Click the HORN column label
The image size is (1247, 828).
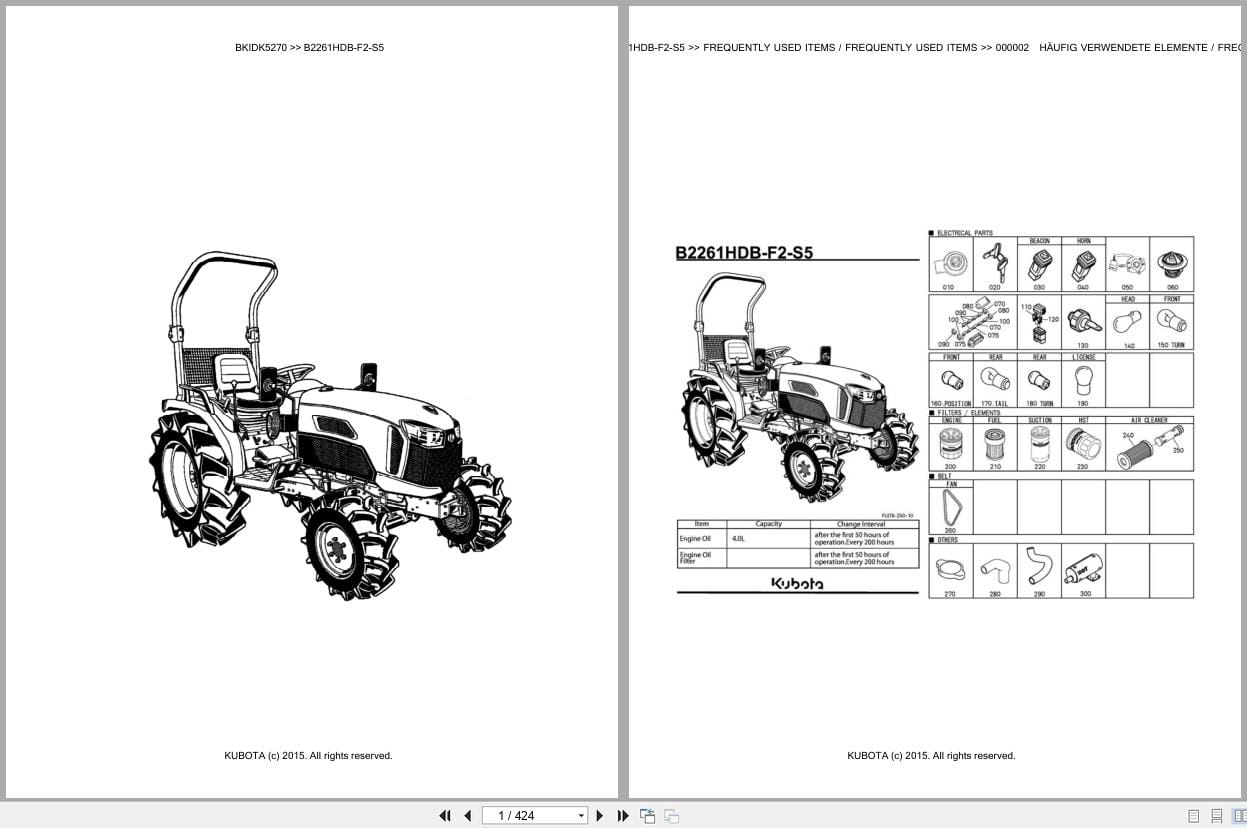pyautogui.click(x=1083, y=241)
